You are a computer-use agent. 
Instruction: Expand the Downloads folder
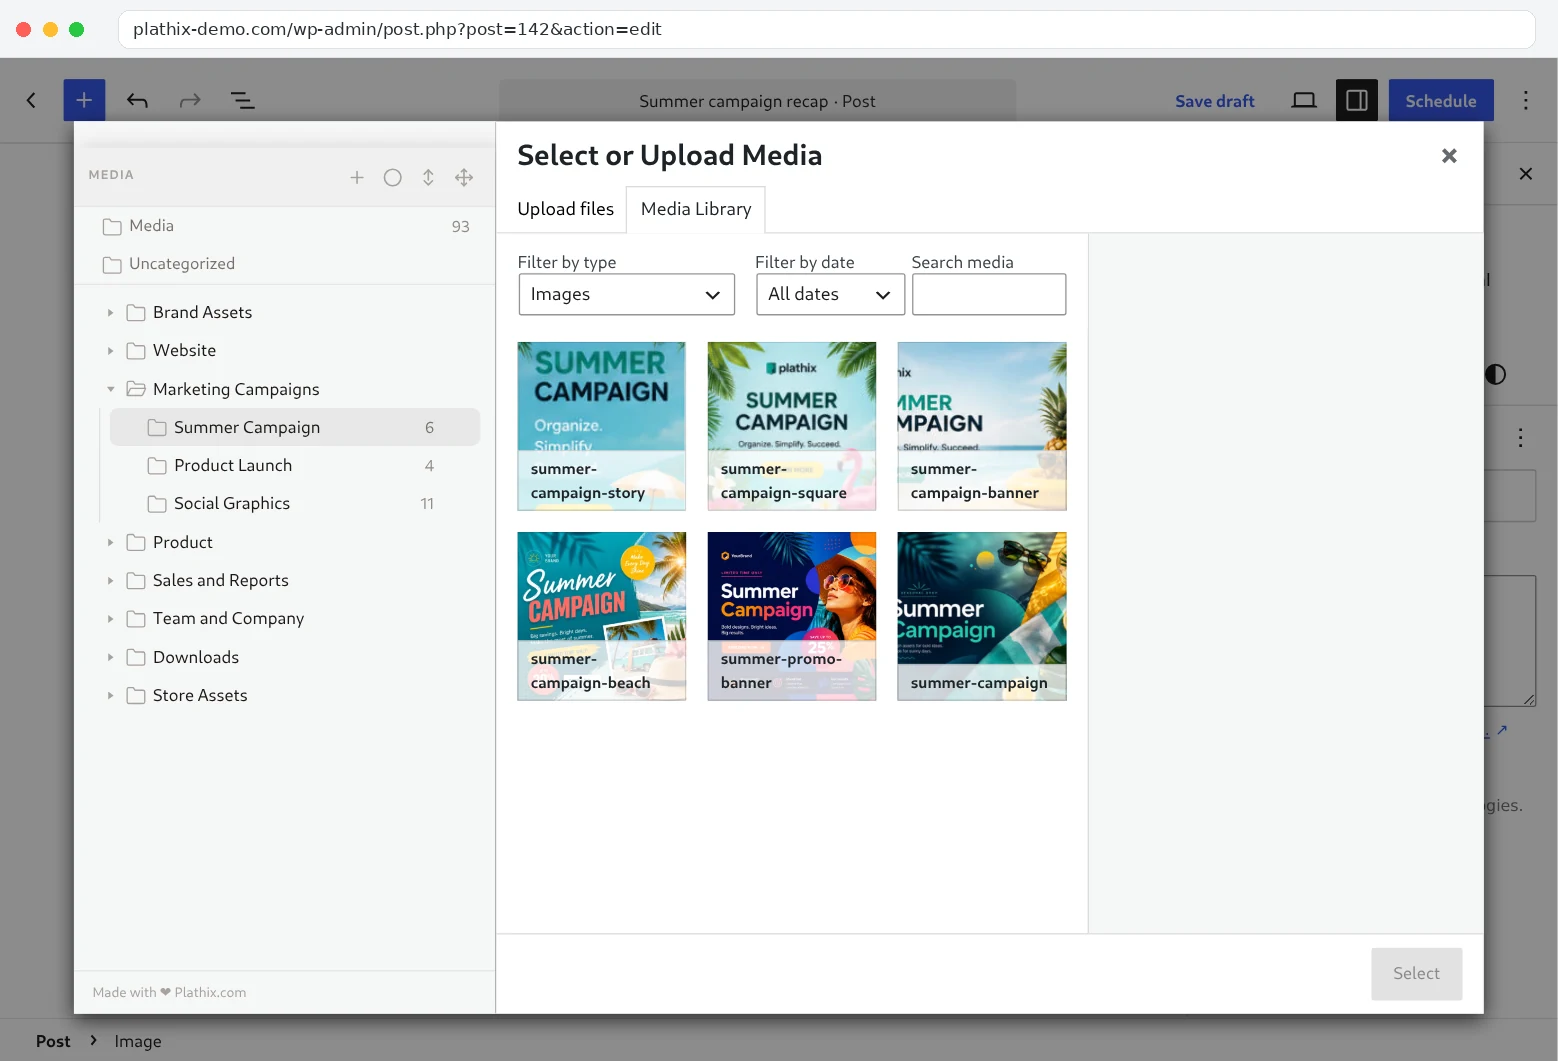[x=110, y=657]
